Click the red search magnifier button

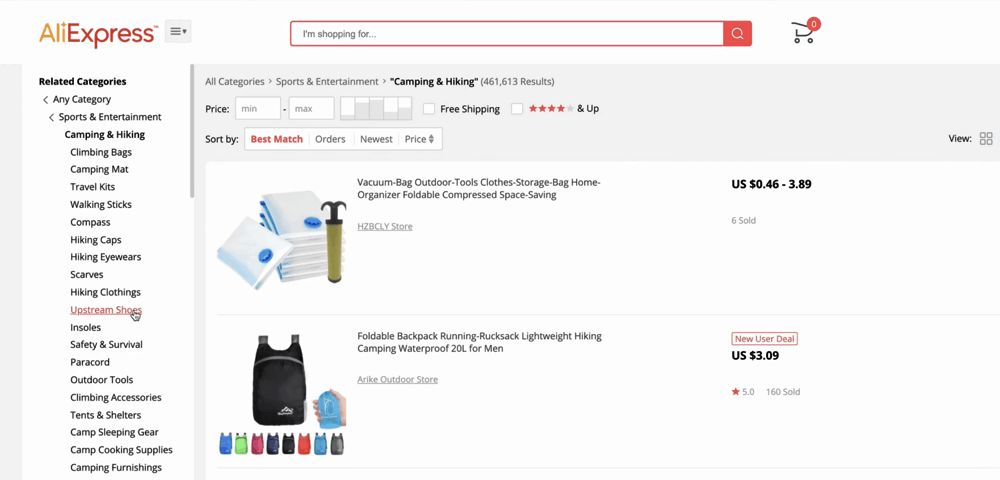[737, 34]
